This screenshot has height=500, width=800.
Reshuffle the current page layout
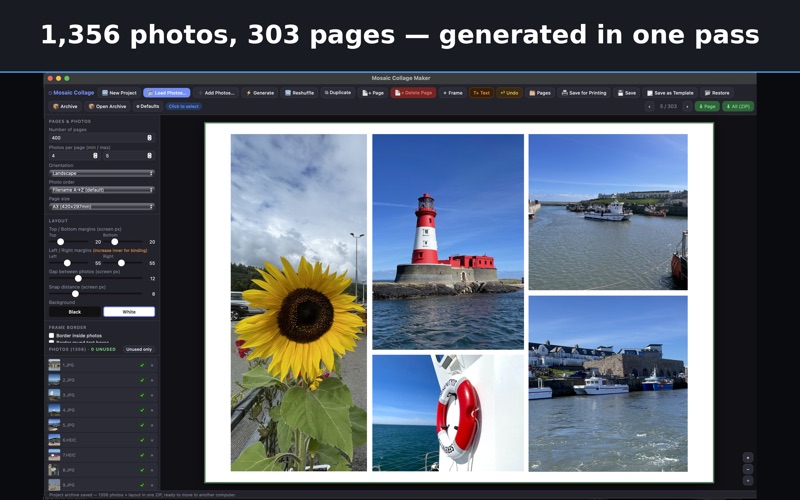[299, 93]
